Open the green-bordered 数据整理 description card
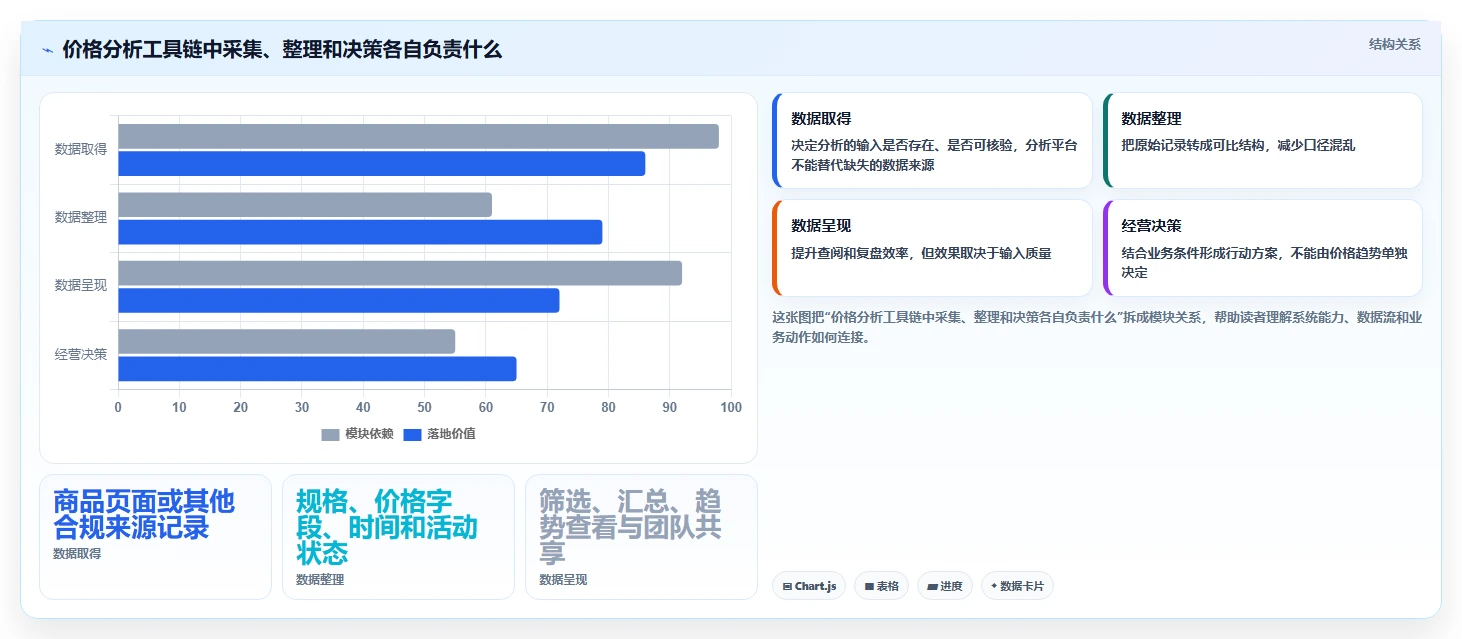The image size is (1462, 639). pos(1262,141)
